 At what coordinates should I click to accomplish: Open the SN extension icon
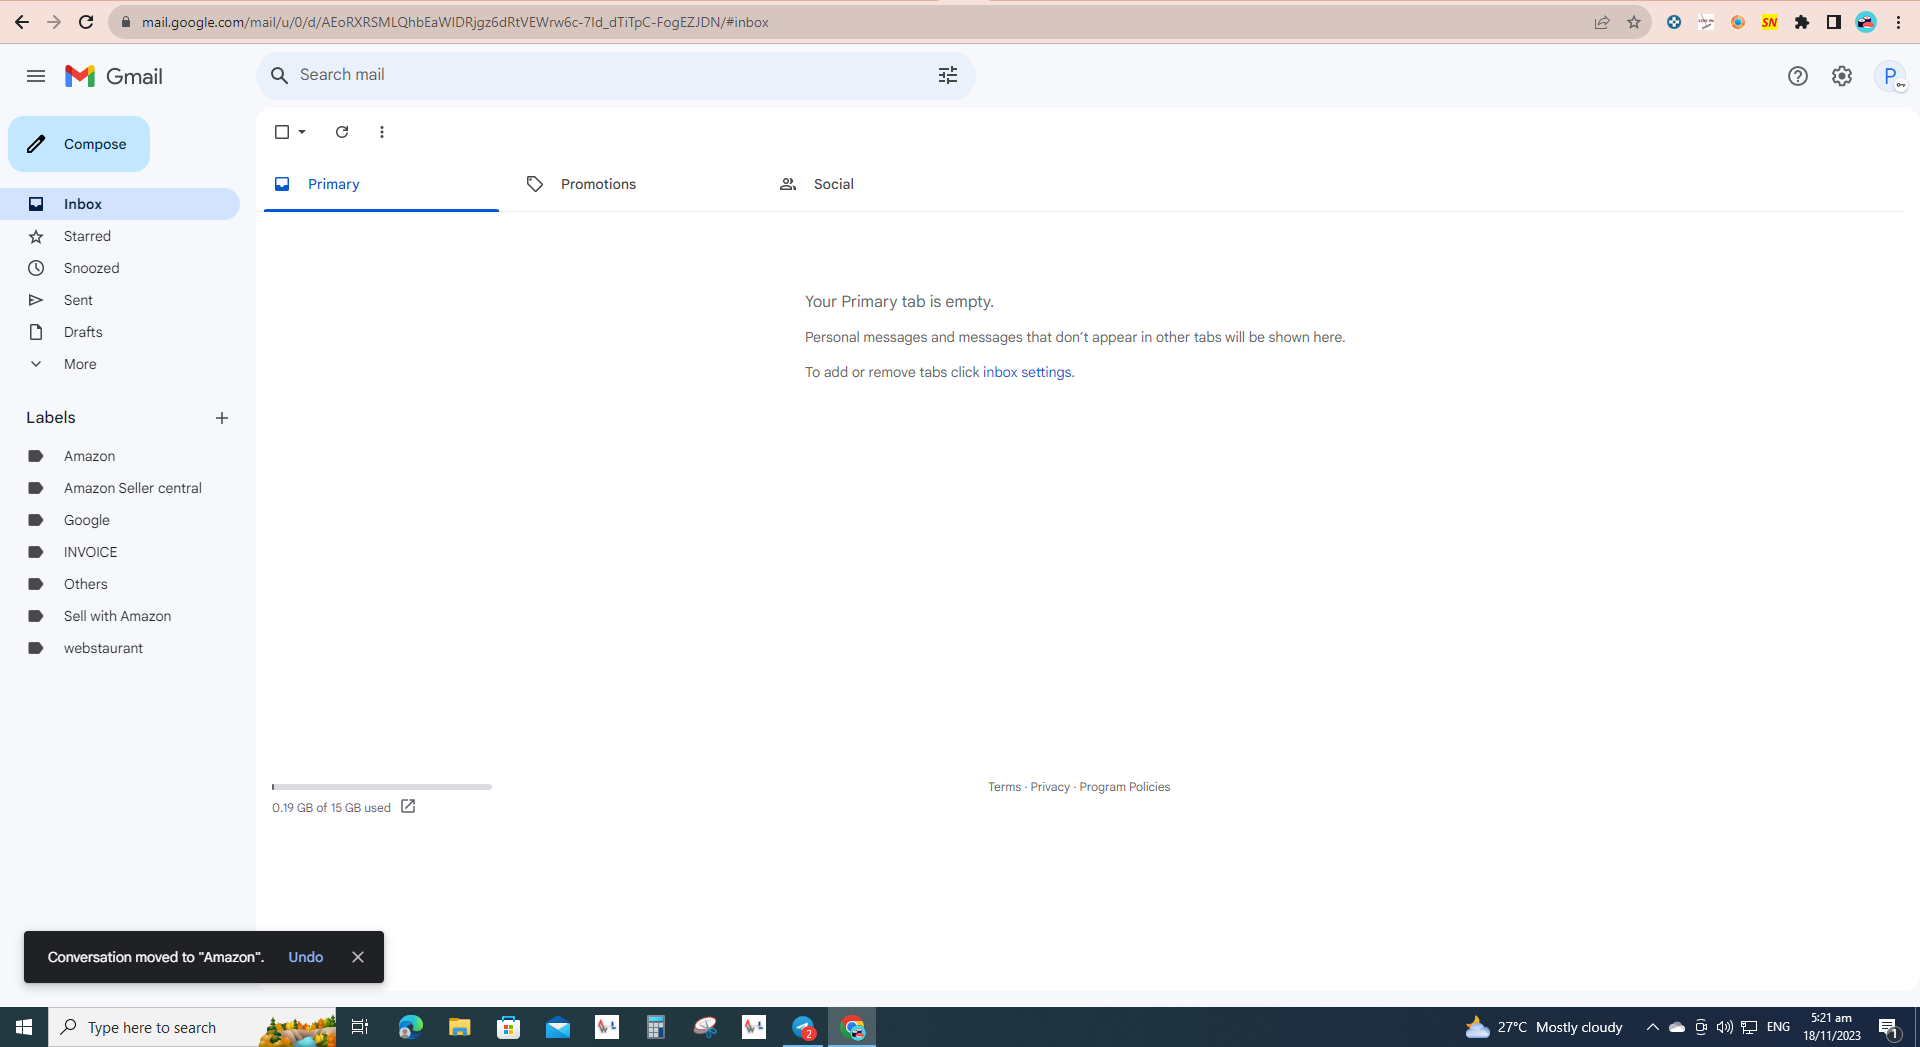[x=1770, y=22]
